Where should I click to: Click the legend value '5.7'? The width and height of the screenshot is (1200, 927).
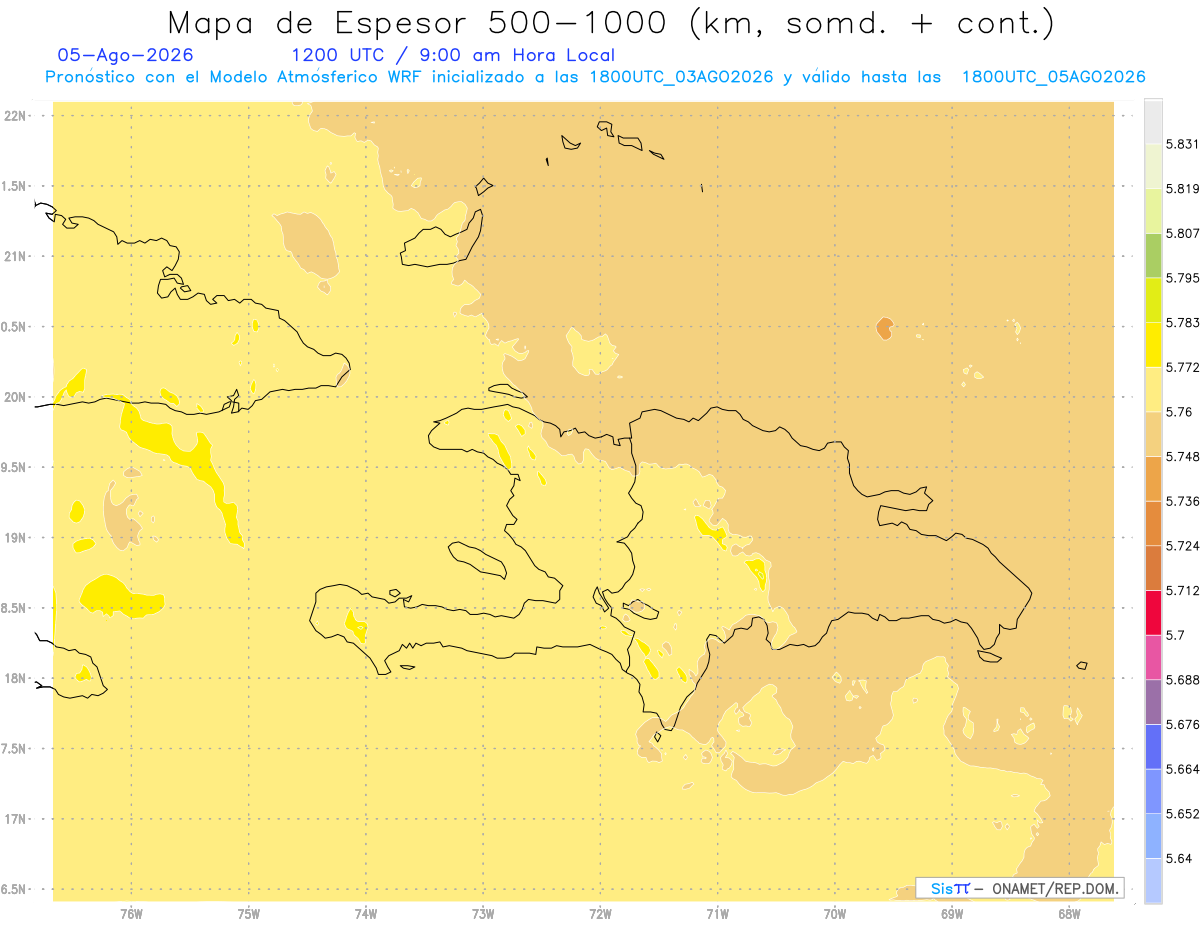(1175, 635)
